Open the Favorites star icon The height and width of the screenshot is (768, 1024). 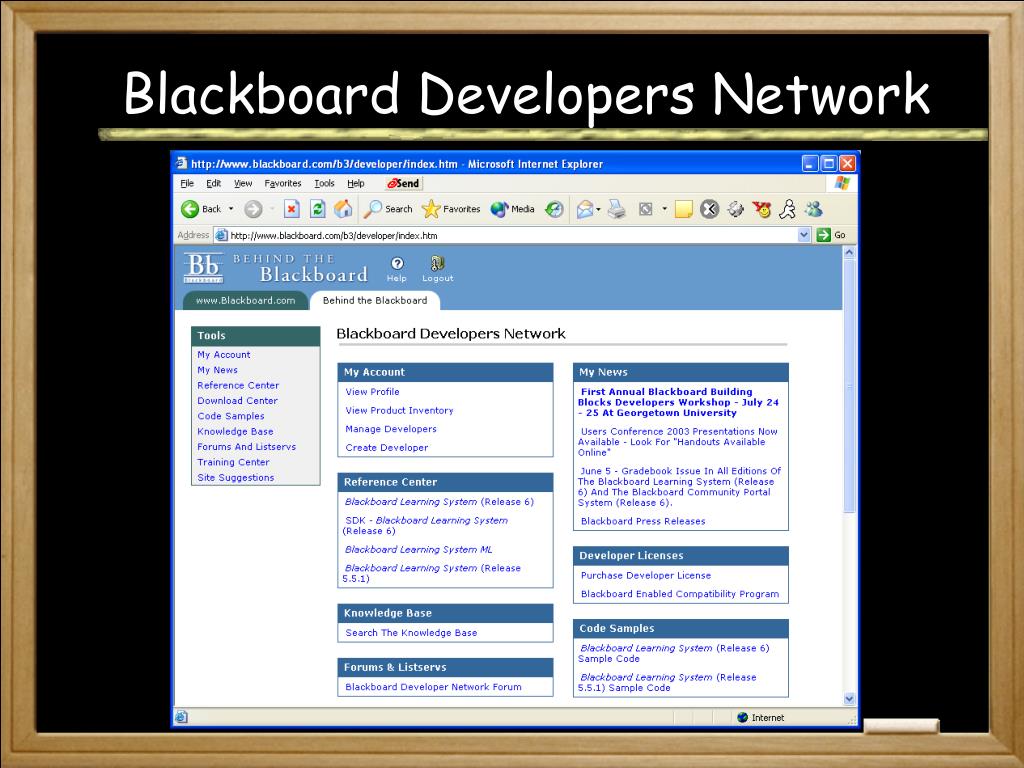tap(429, 209)
